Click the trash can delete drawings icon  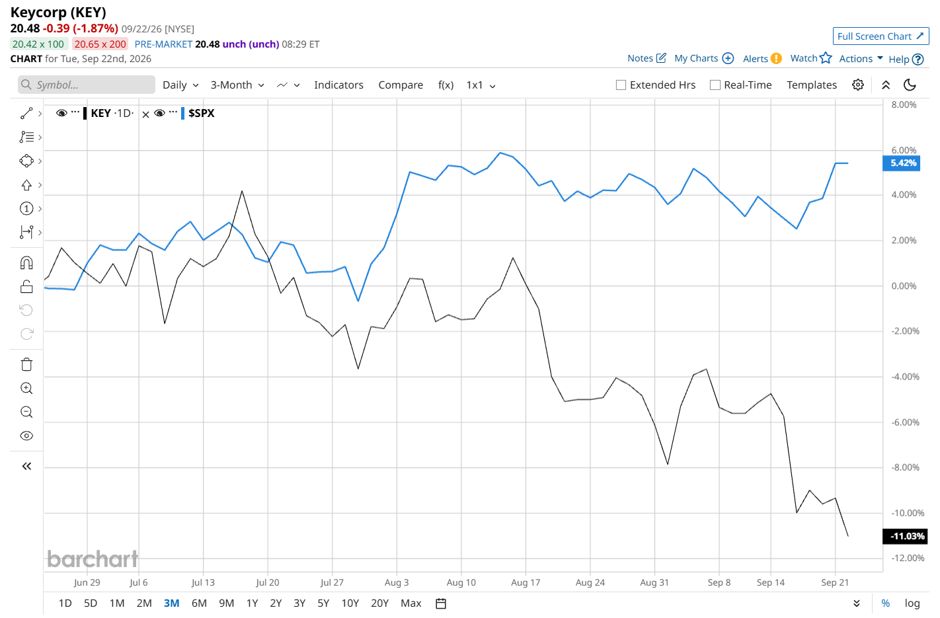coord(26,364)
